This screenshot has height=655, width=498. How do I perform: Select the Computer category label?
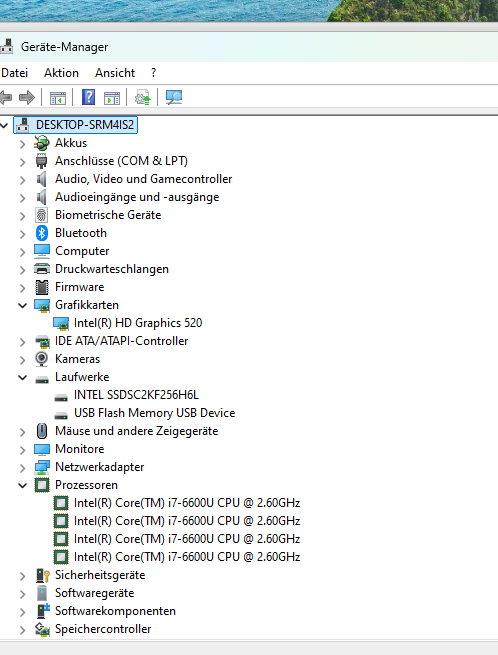[82, 251]
